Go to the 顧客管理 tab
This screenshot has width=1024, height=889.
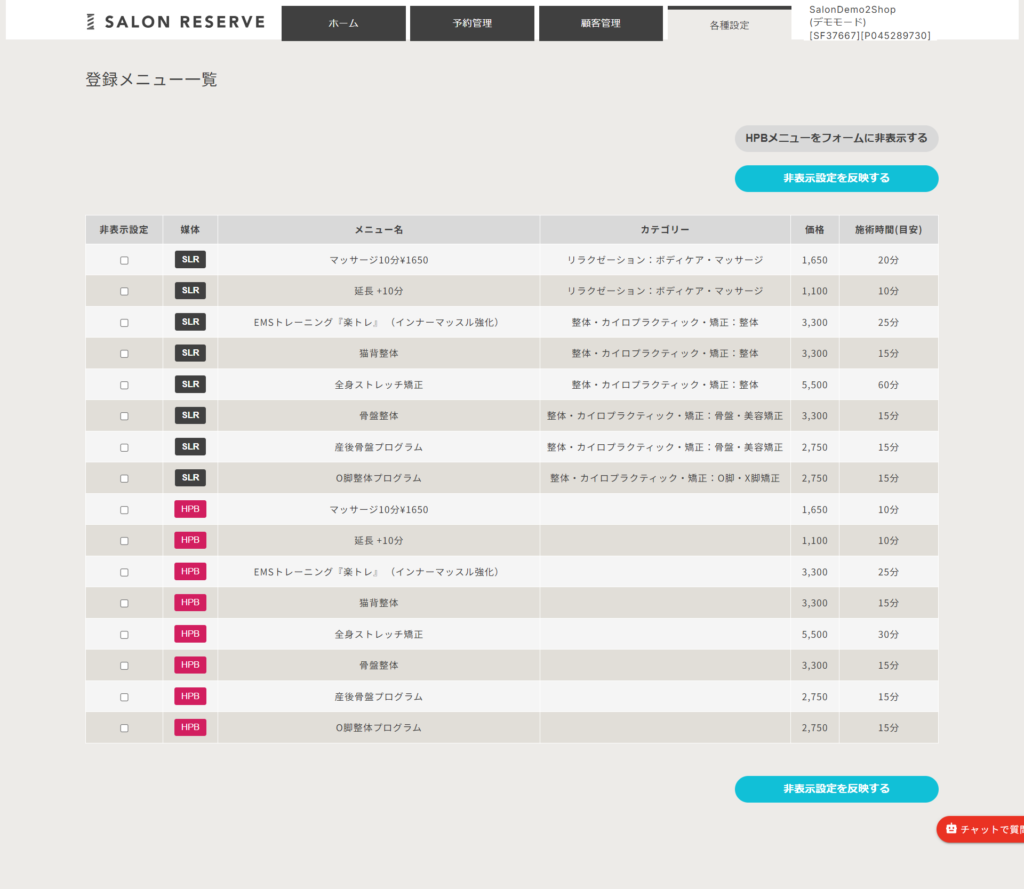[600, 23]
